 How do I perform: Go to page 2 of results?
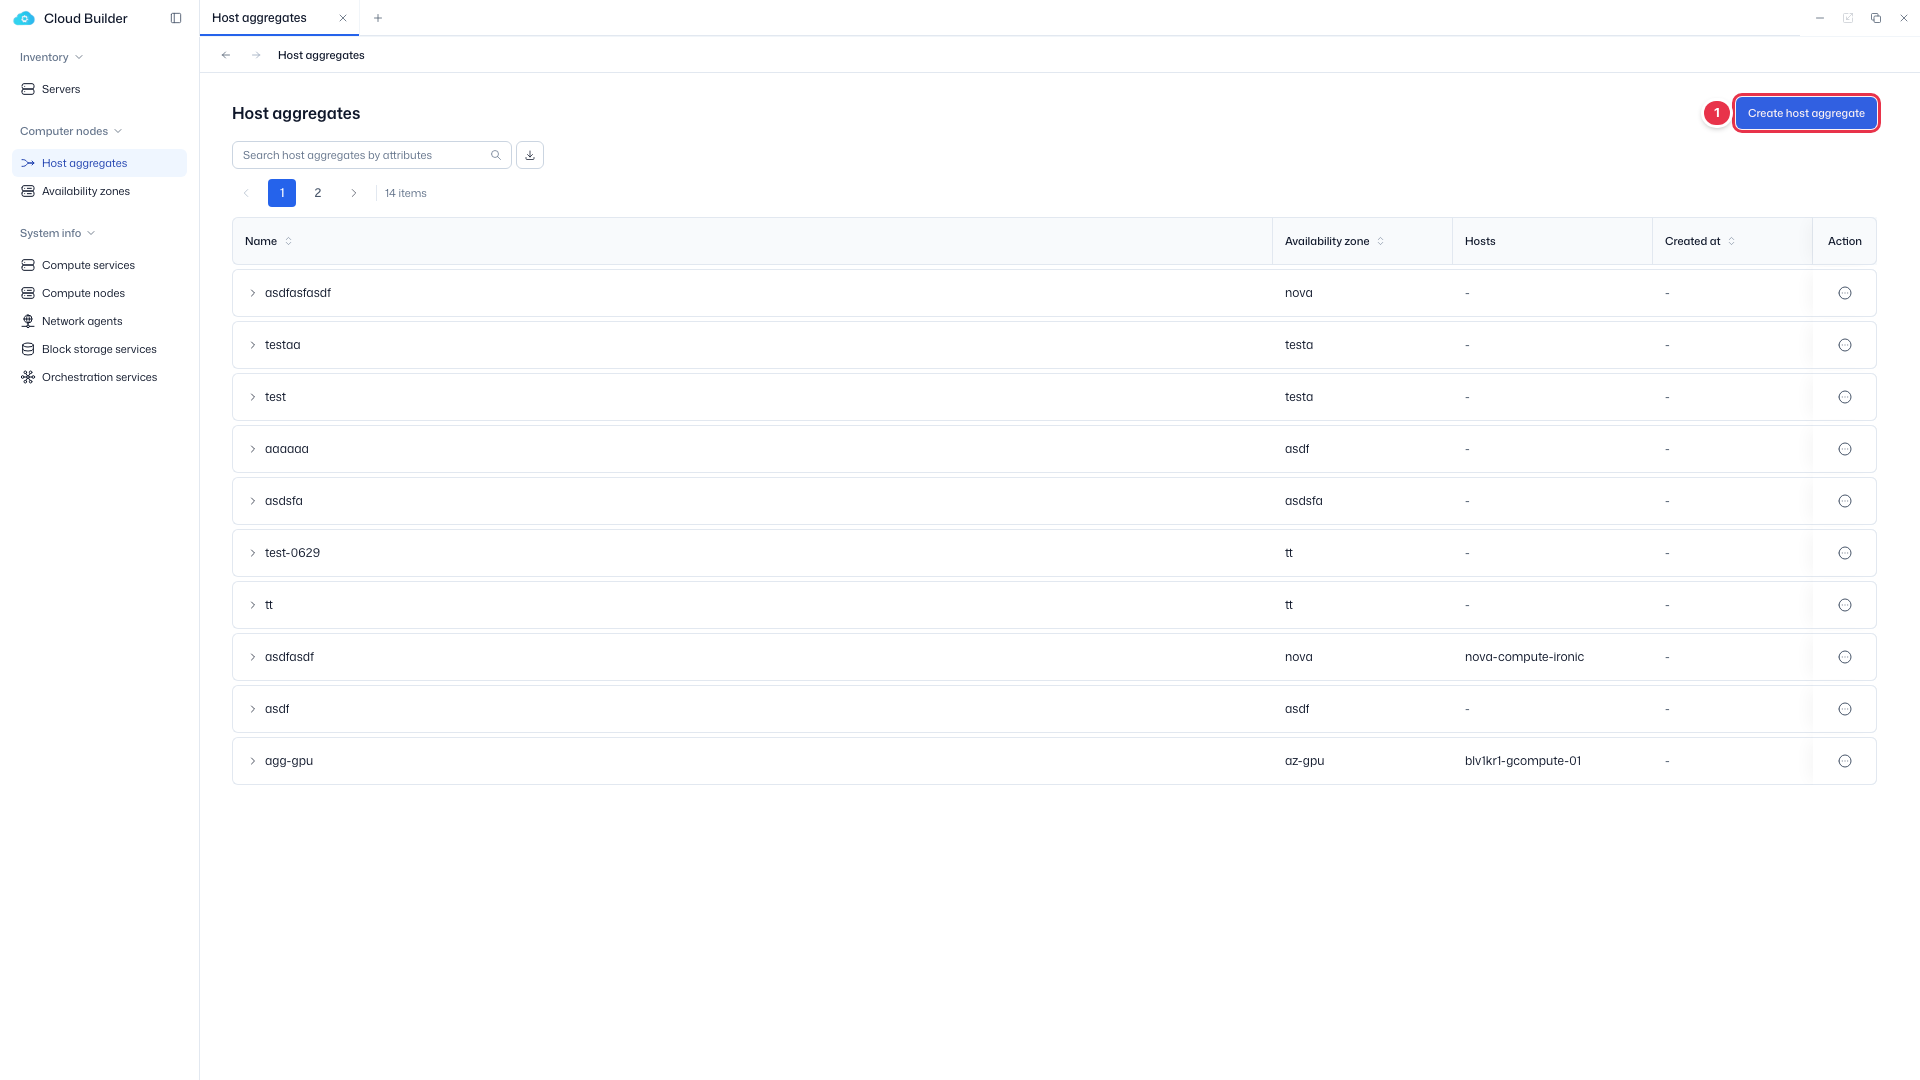coord(318,193)
